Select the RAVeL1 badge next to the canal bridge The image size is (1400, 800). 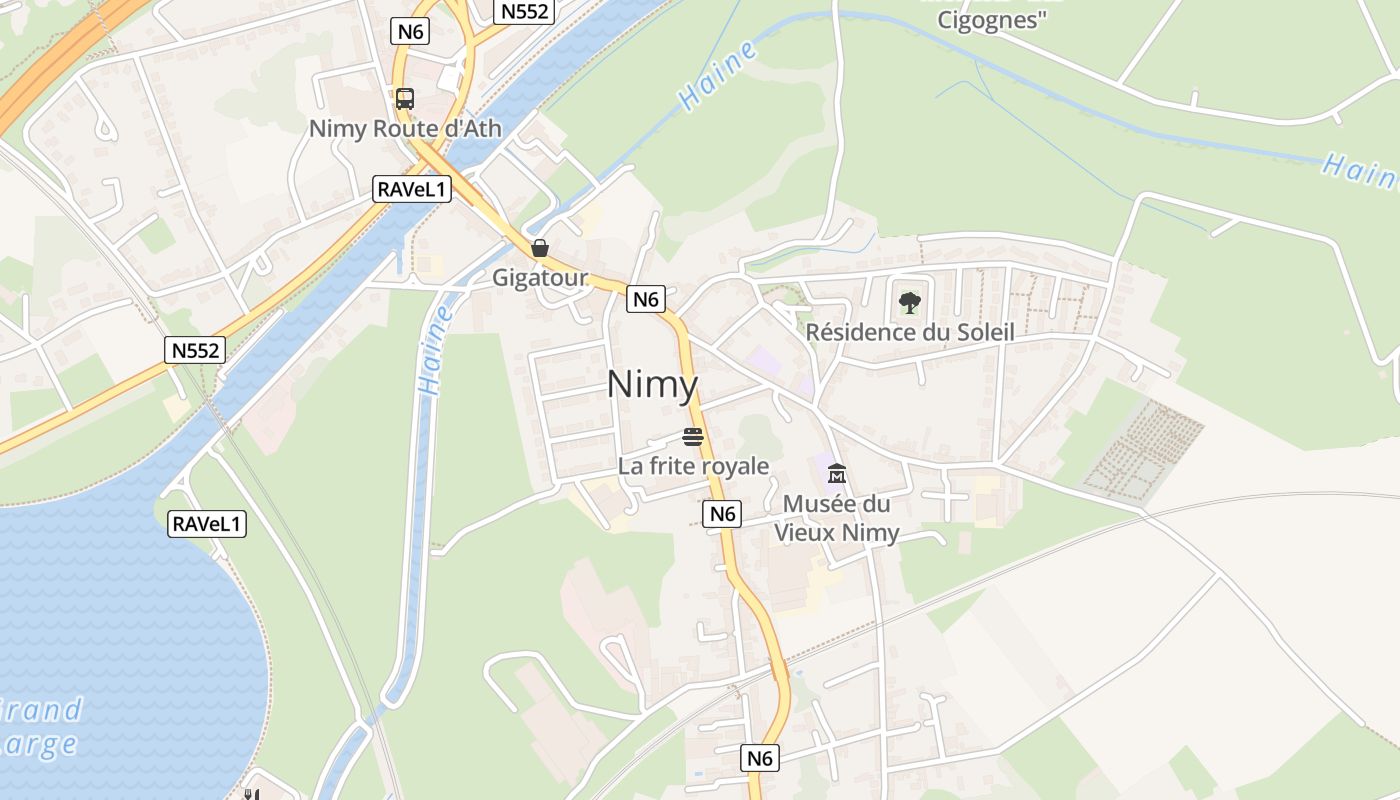tap(412, 189)
